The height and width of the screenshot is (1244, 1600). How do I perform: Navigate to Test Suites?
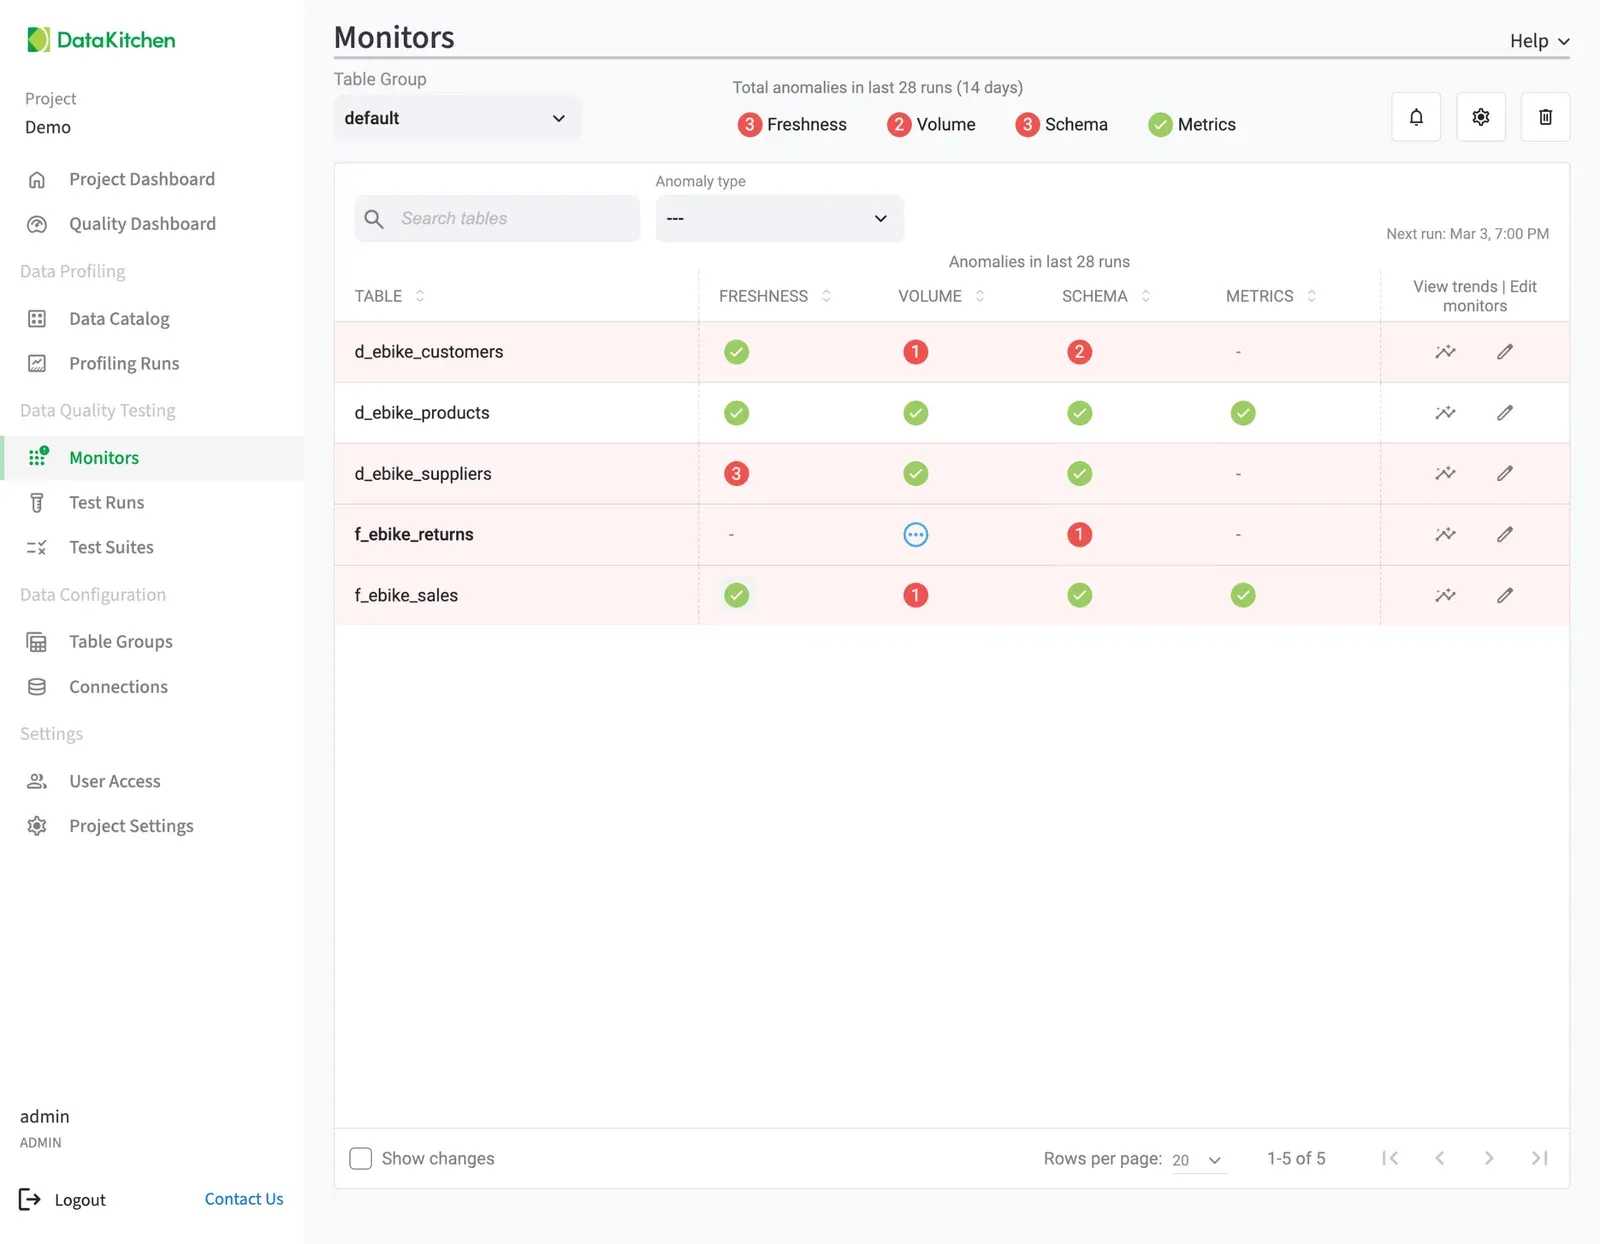pos(111,547)
